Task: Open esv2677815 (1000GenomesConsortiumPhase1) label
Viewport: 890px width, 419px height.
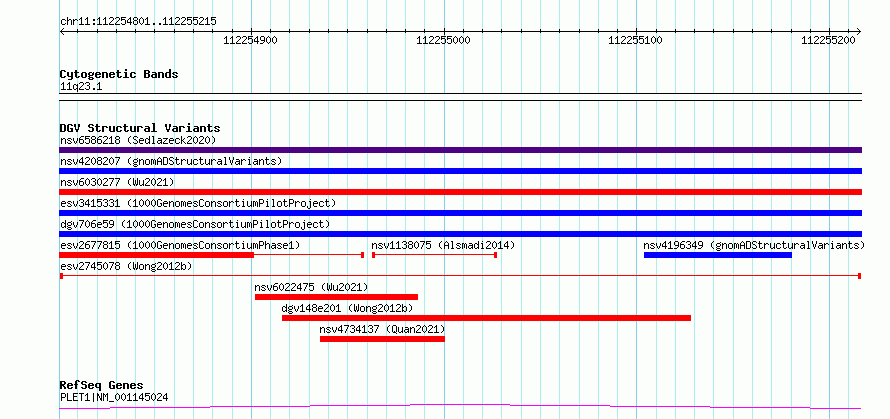Action: point(180,245)
